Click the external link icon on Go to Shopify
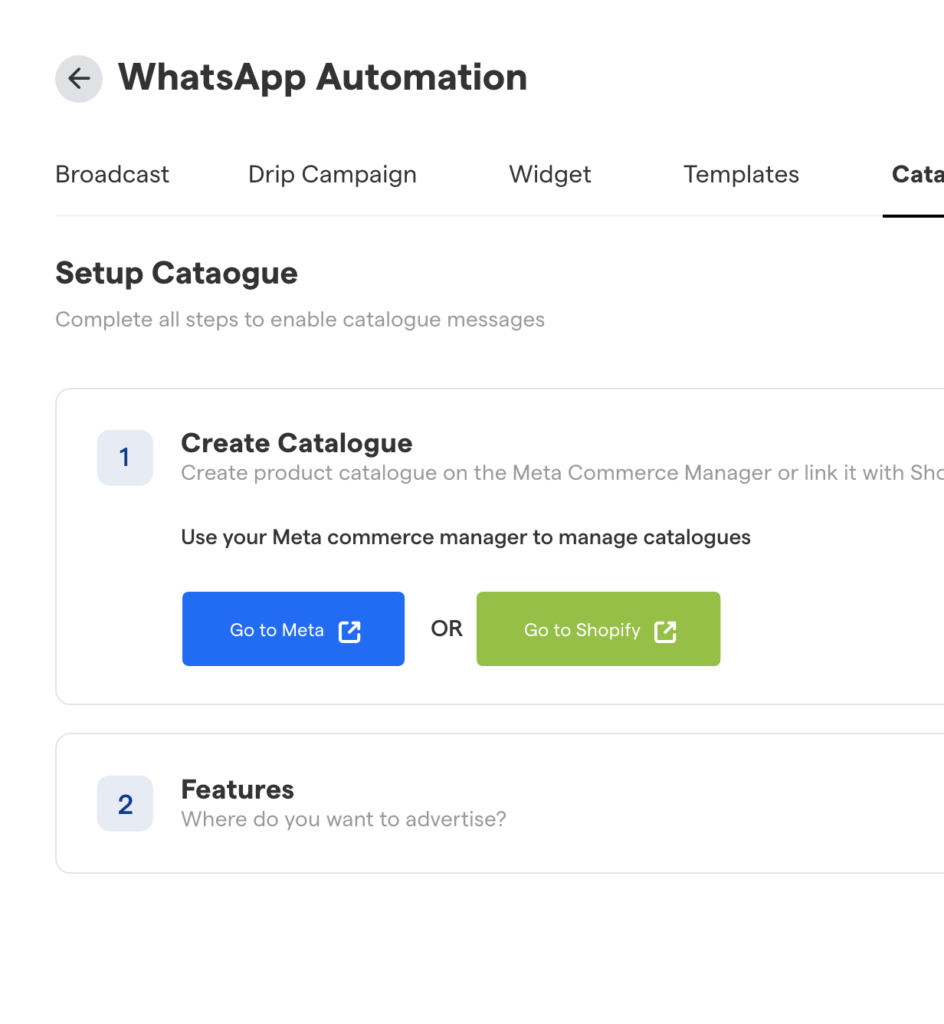This screenshot has height=1024, width=944. pos(665,631)
